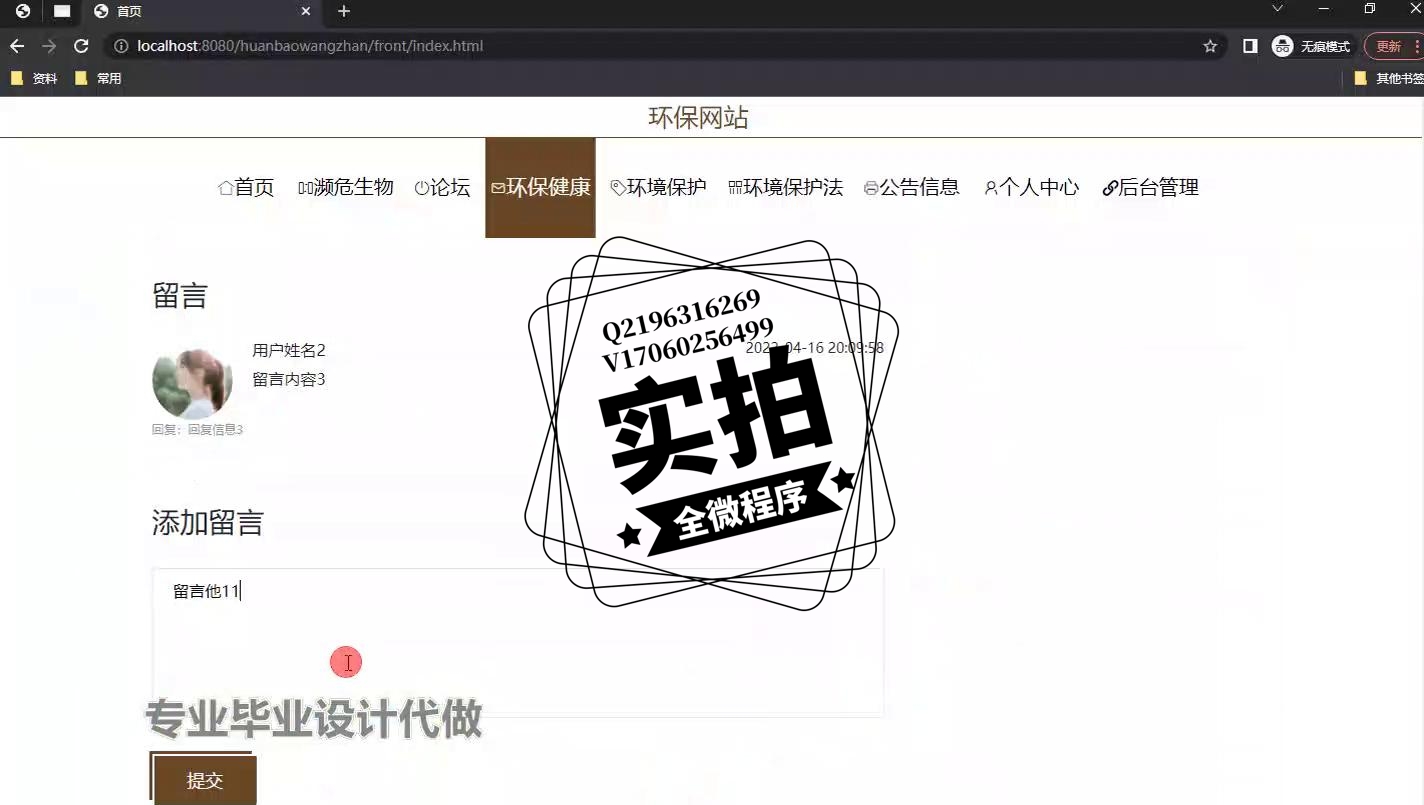Submit the message with the 提交 button
1424x805 pixels.
(203, 780)
